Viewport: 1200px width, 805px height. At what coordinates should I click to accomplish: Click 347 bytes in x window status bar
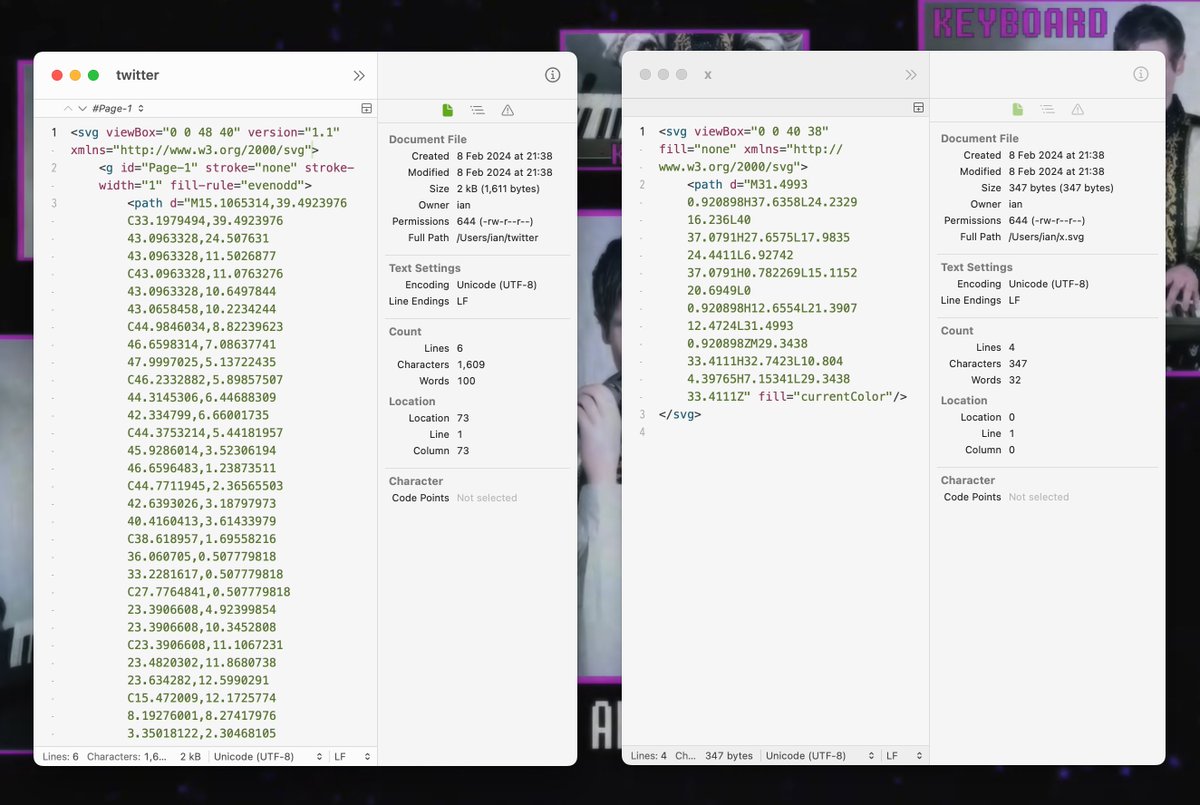tap(729, 756)
